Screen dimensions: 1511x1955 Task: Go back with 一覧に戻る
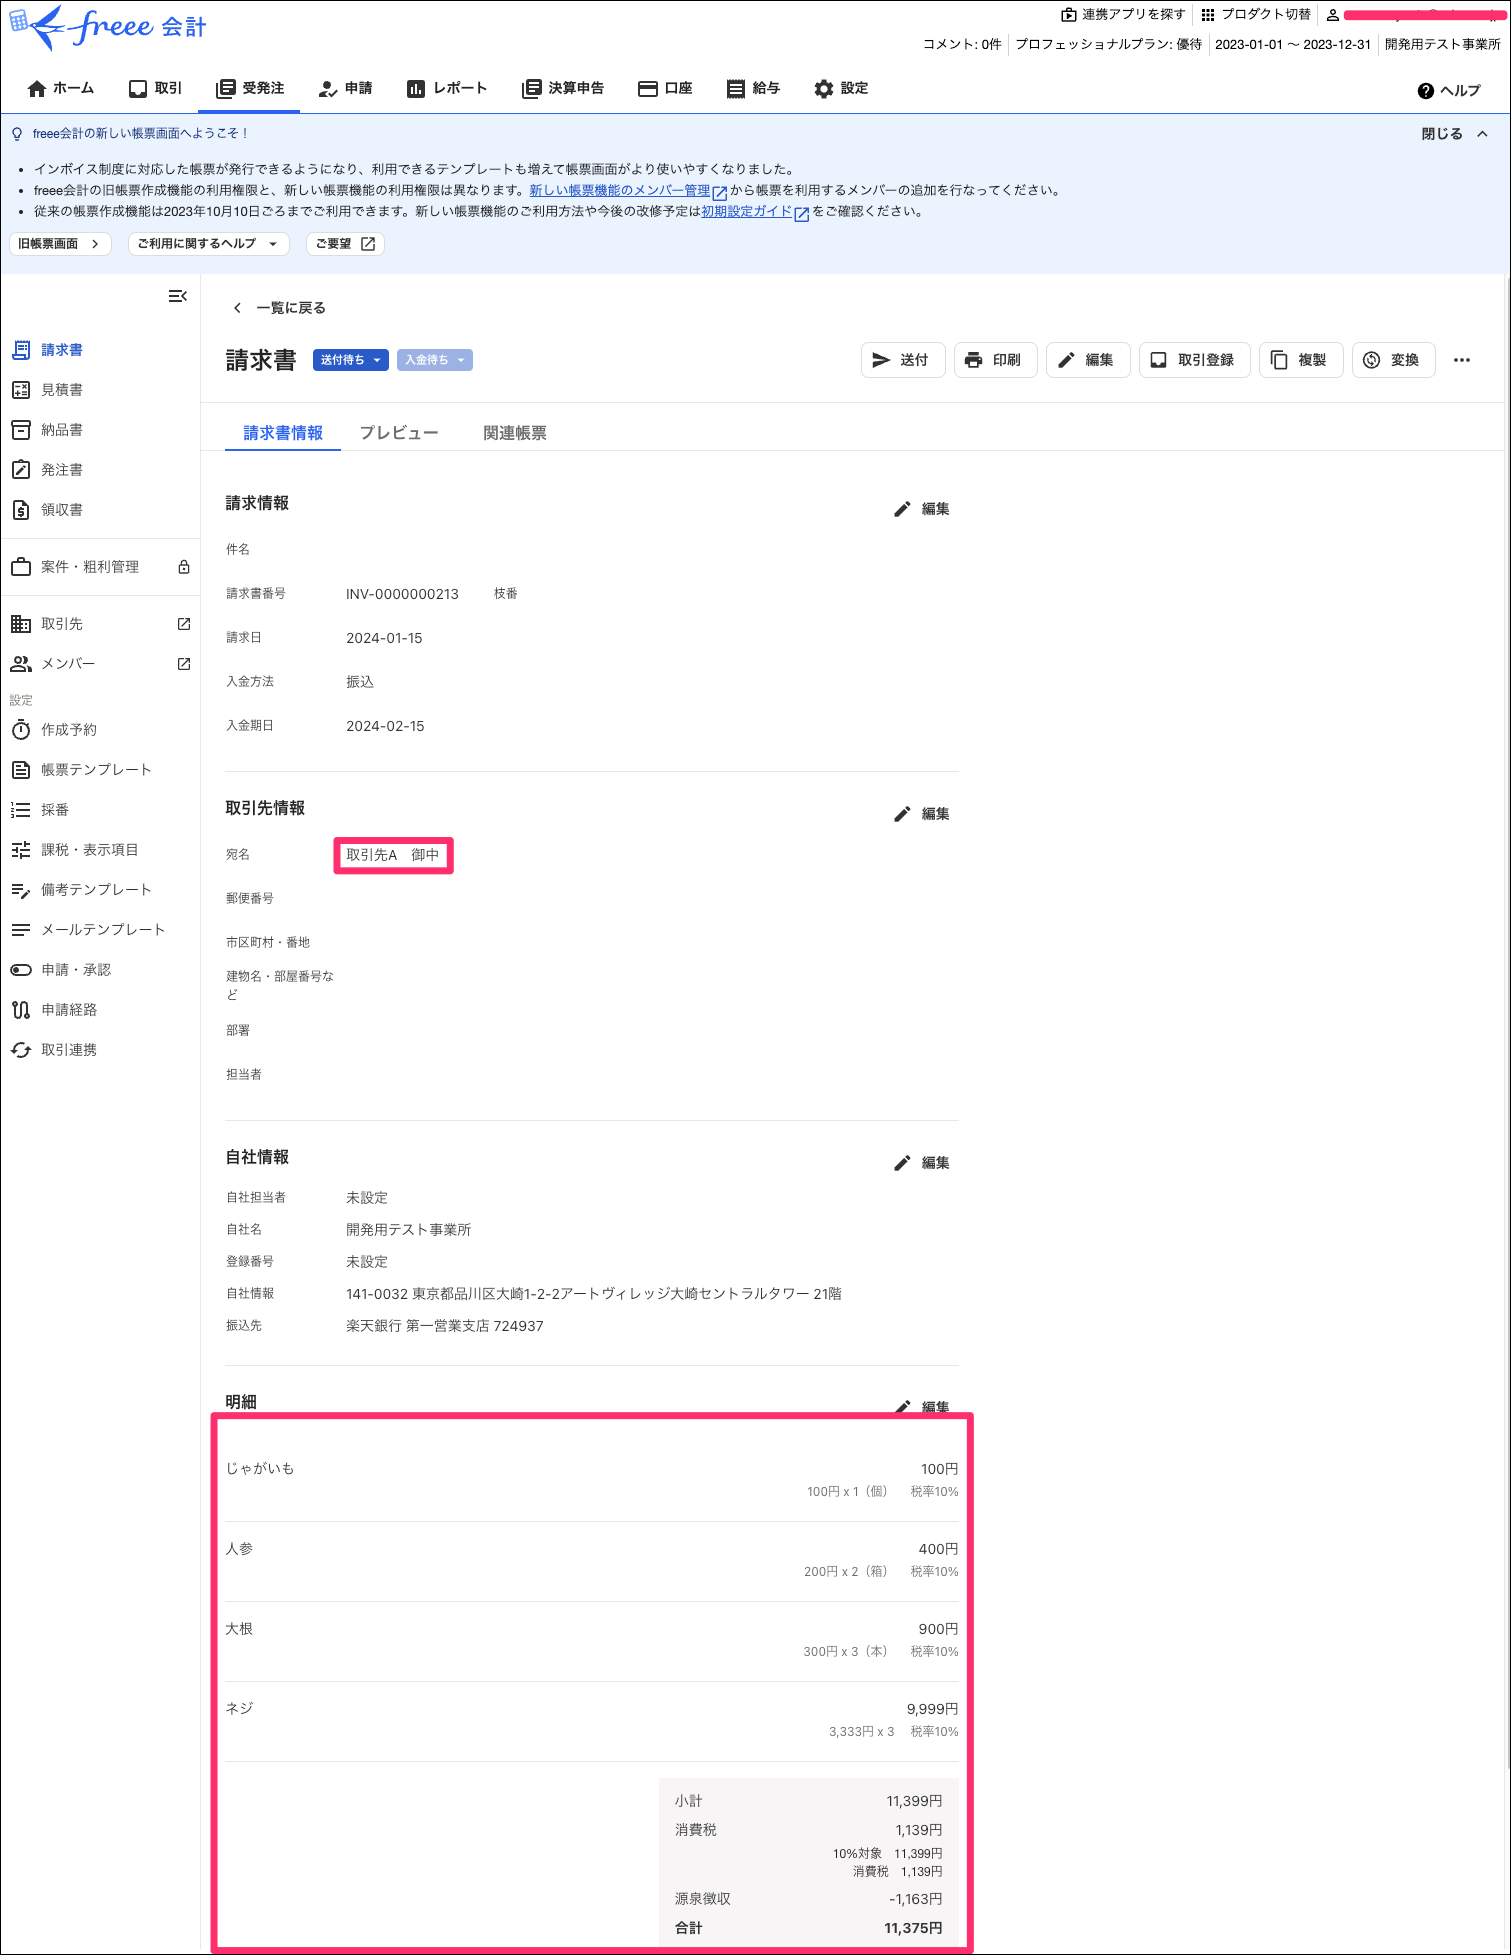pyautogui.click(x=279, y=308)
